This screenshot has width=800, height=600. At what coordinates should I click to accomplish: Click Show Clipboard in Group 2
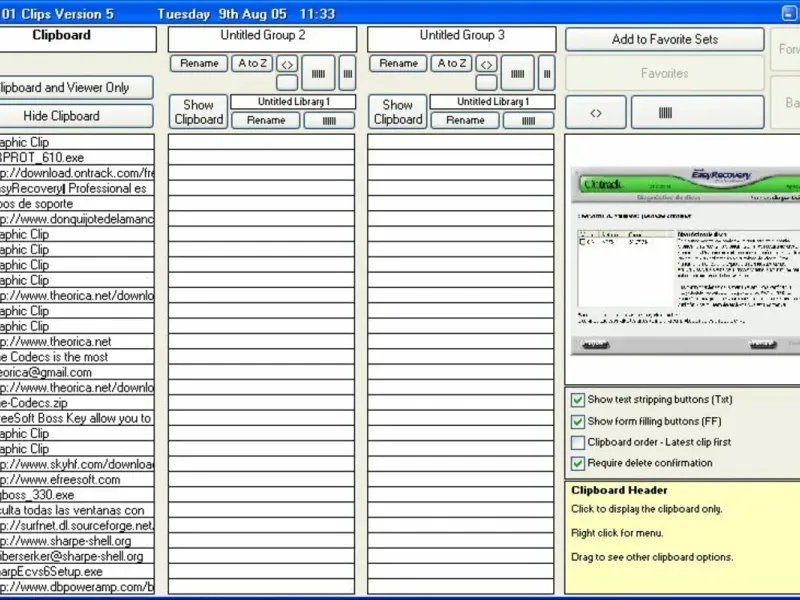pyautogui.click(x=198, y=112)
